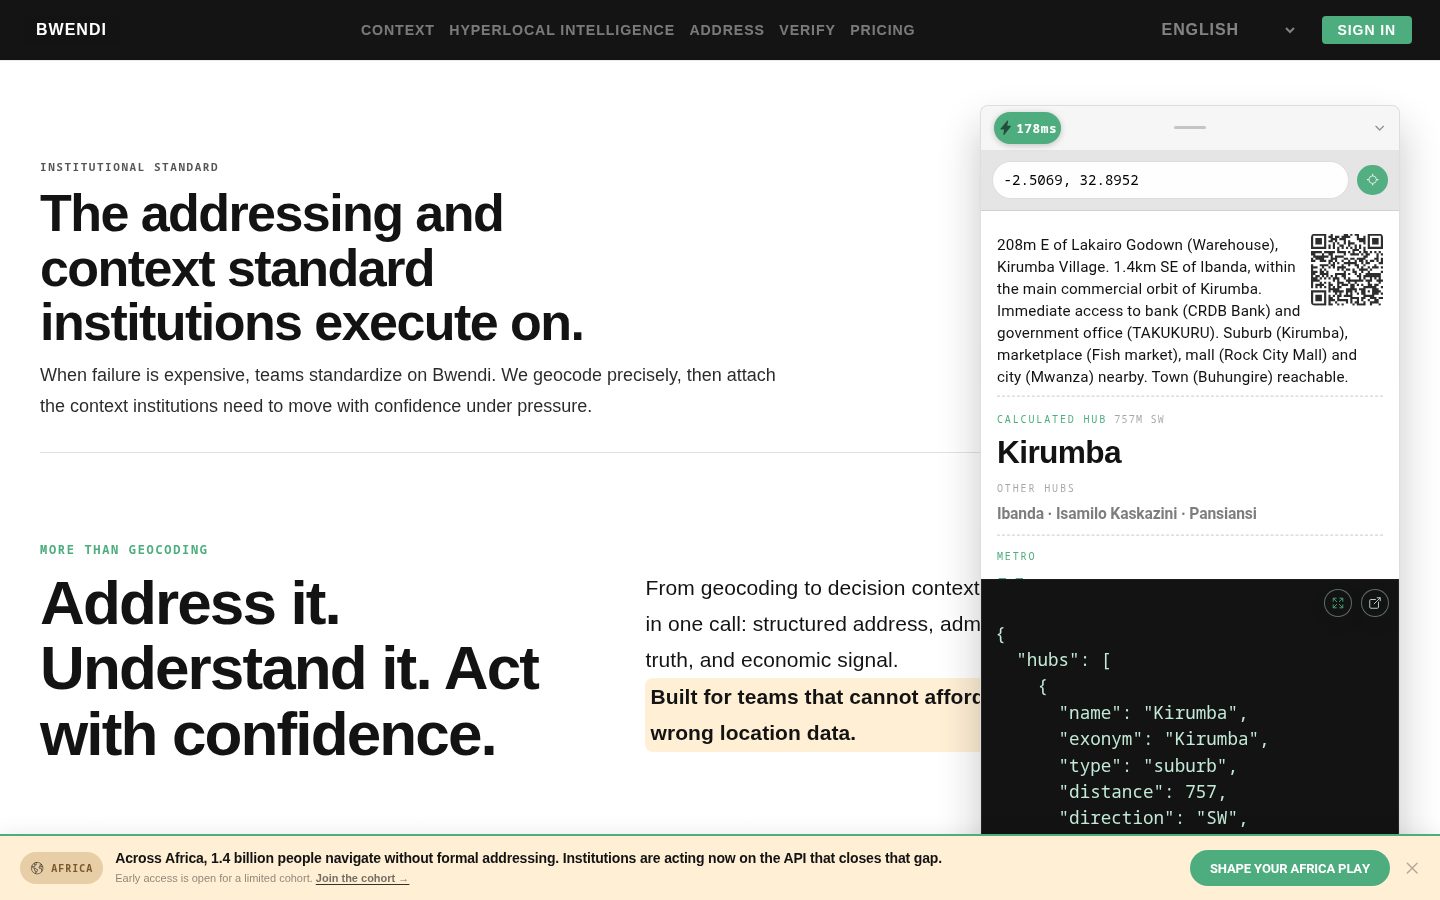This screenshot has height=900, width=1440.
Task: Expand the JSON viewer fullscreen icon
Action: click(1338, 603)
